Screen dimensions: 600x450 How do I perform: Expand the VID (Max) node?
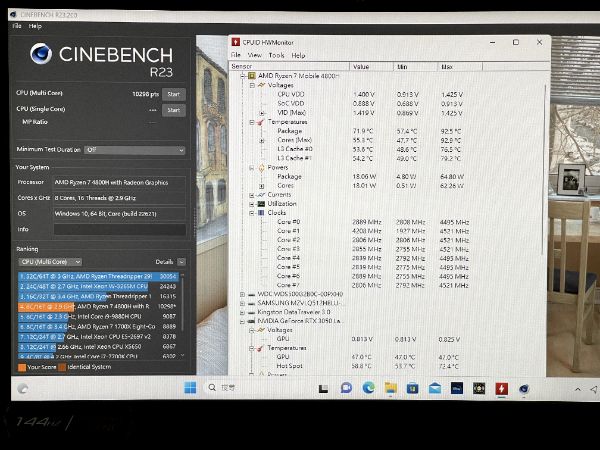pos(262,113)
